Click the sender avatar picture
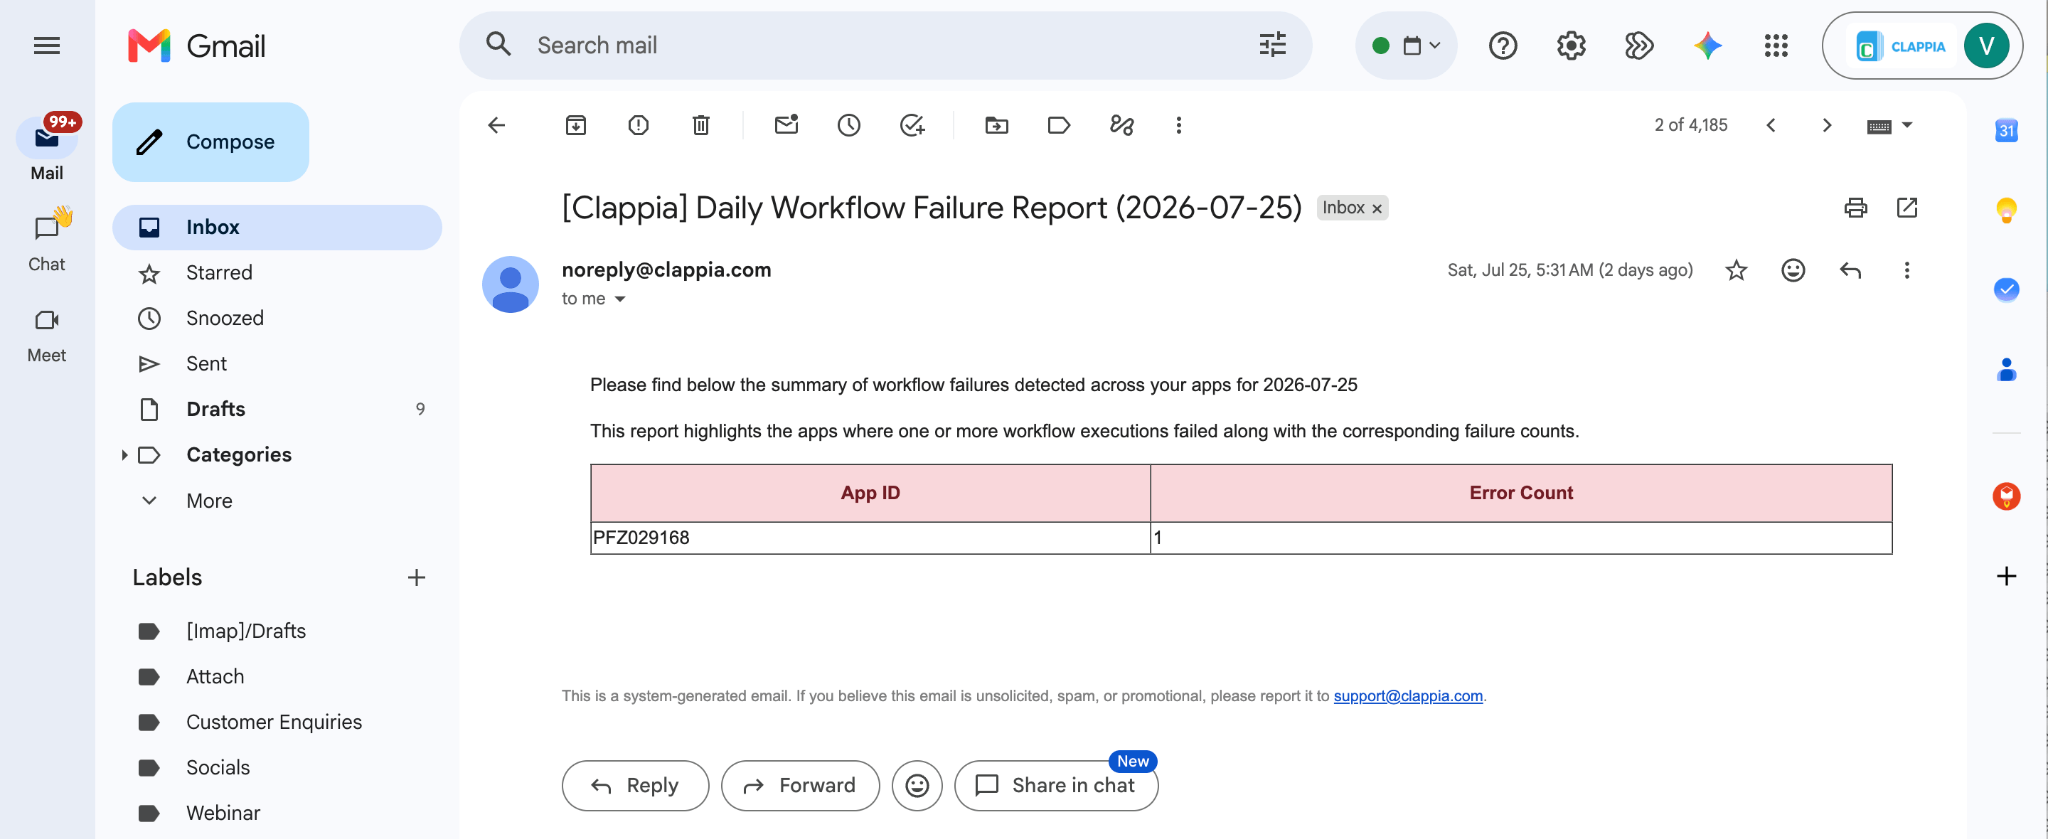 click(x=511, y=284)
